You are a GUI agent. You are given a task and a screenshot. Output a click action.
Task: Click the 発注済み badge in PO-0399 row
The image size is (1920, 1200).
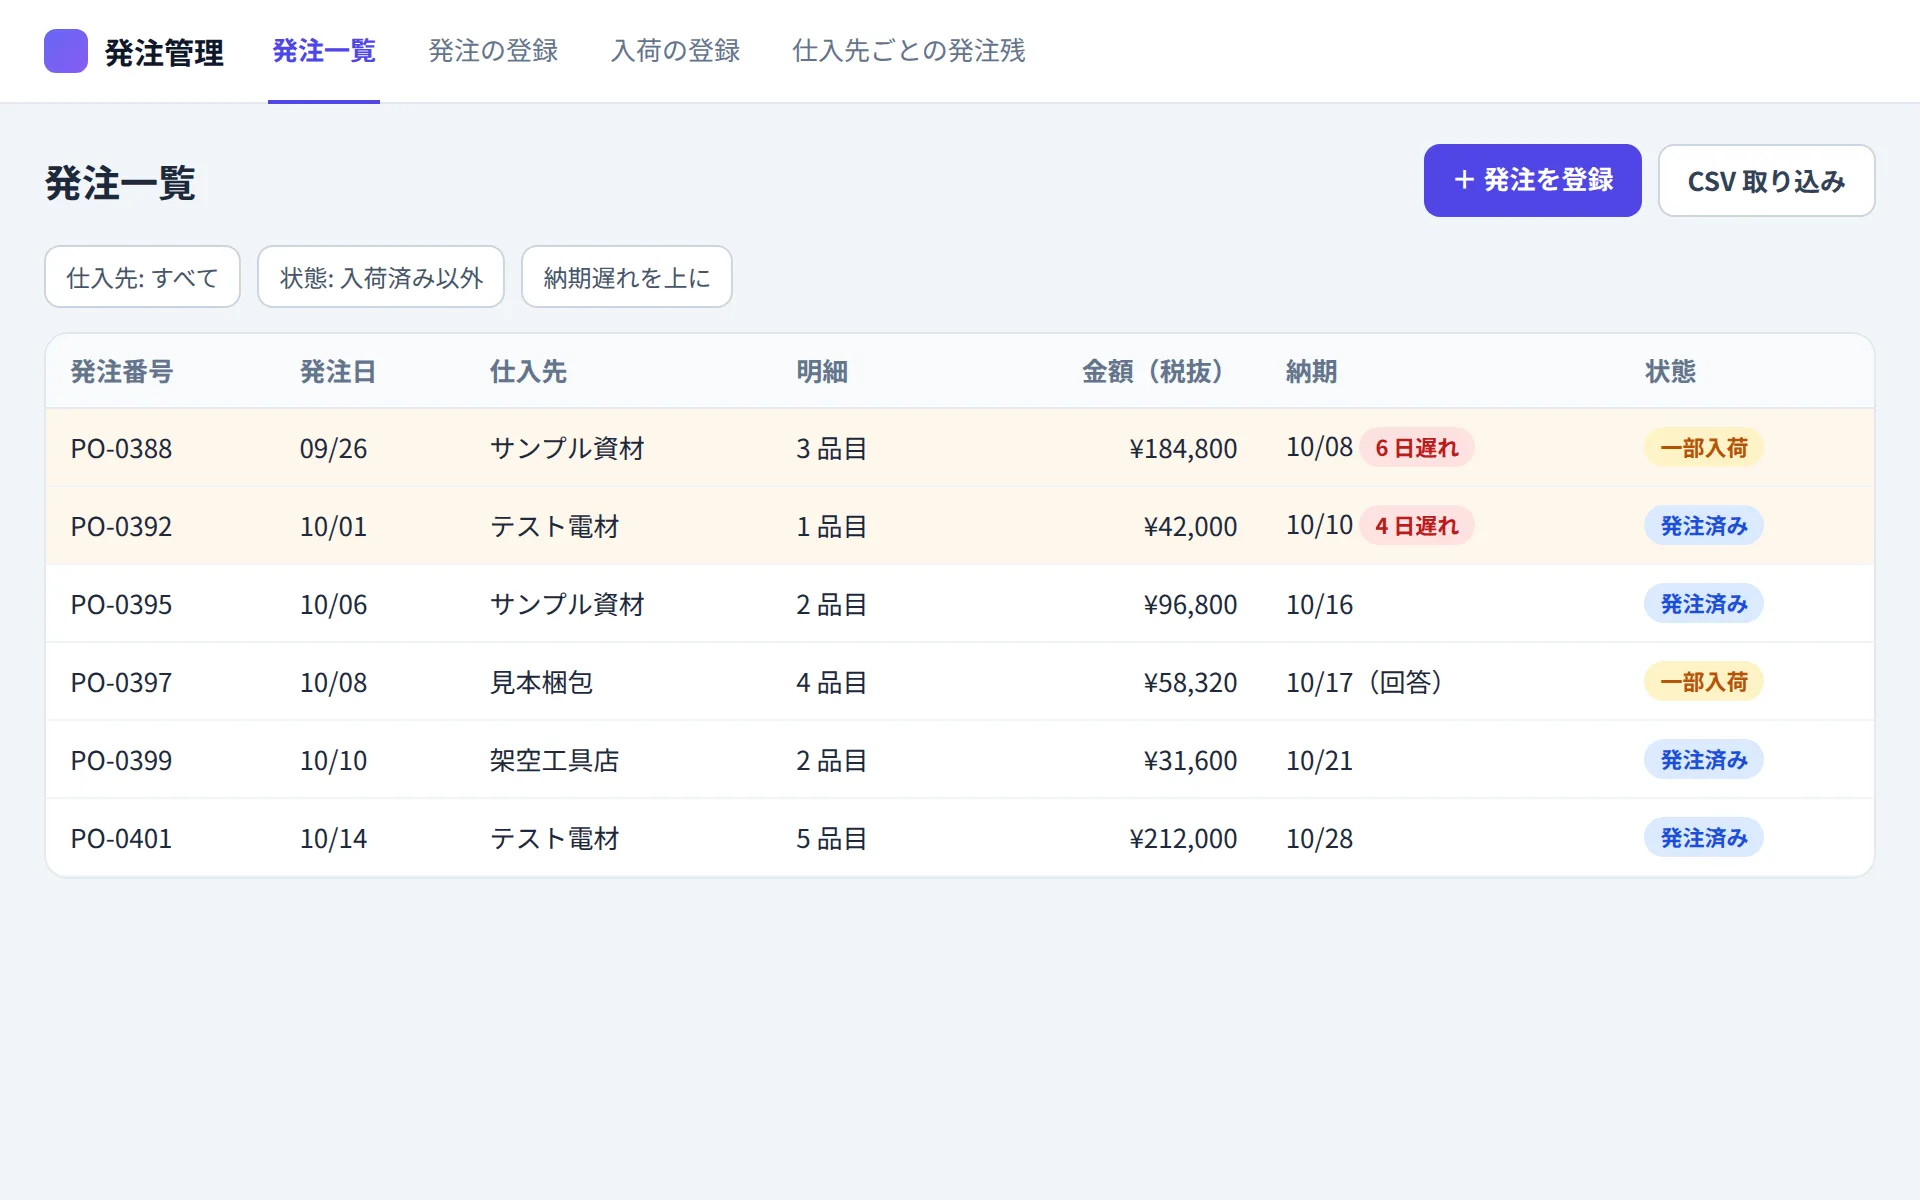pyautogui.click(x=1704, y=760)
